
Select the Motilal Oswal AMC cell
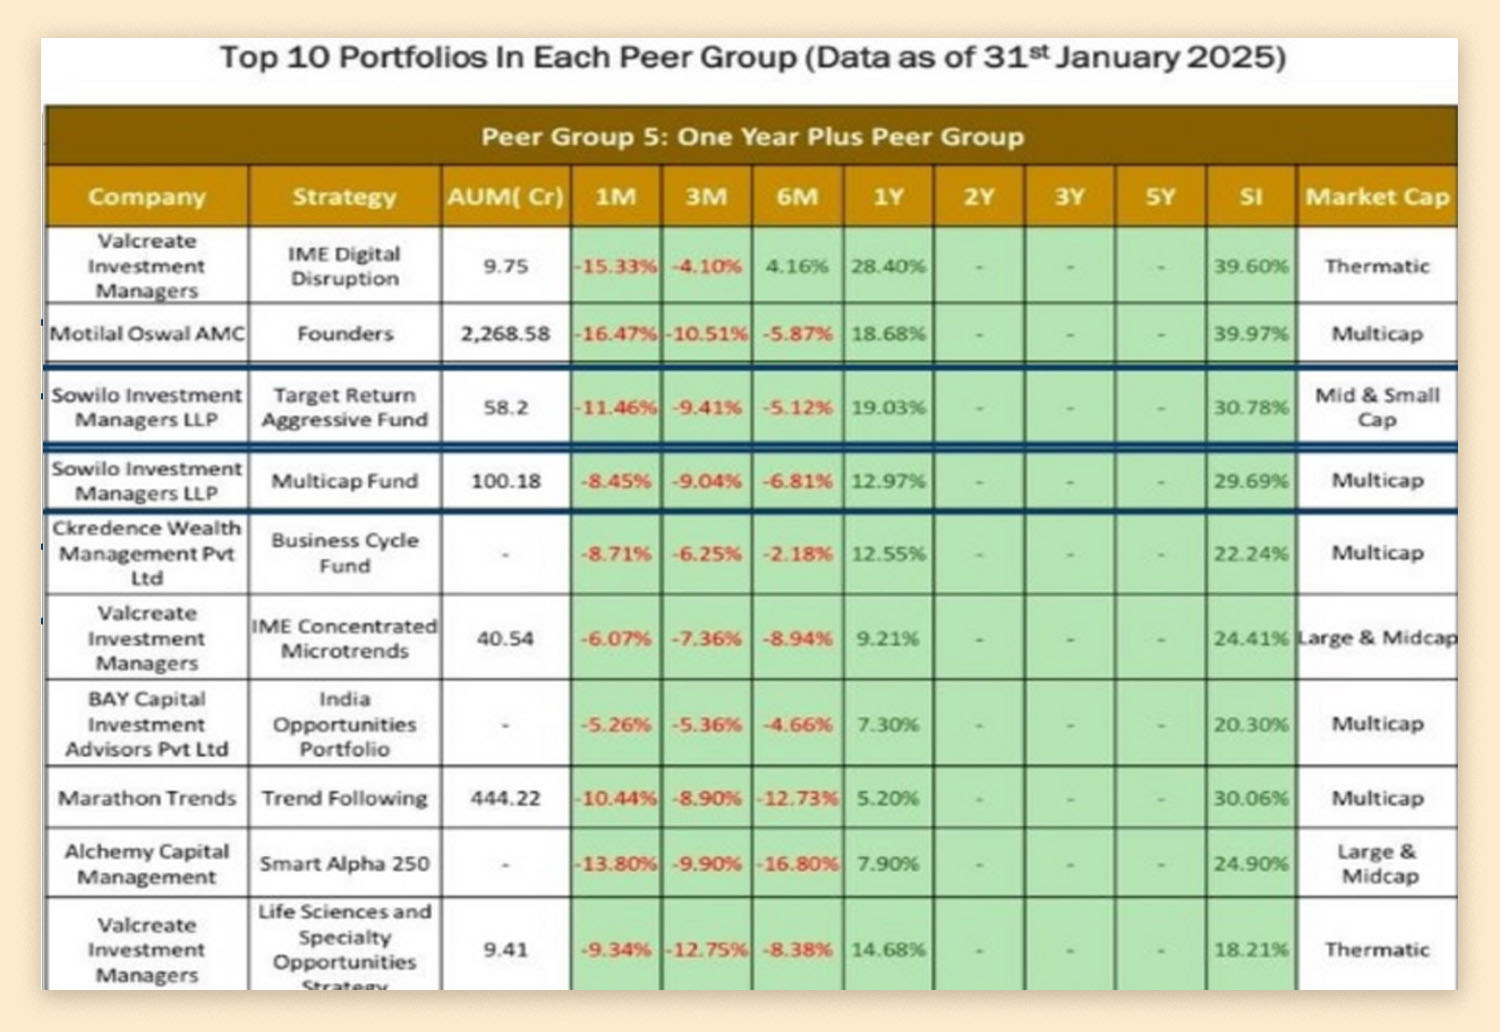coord(146,334)
